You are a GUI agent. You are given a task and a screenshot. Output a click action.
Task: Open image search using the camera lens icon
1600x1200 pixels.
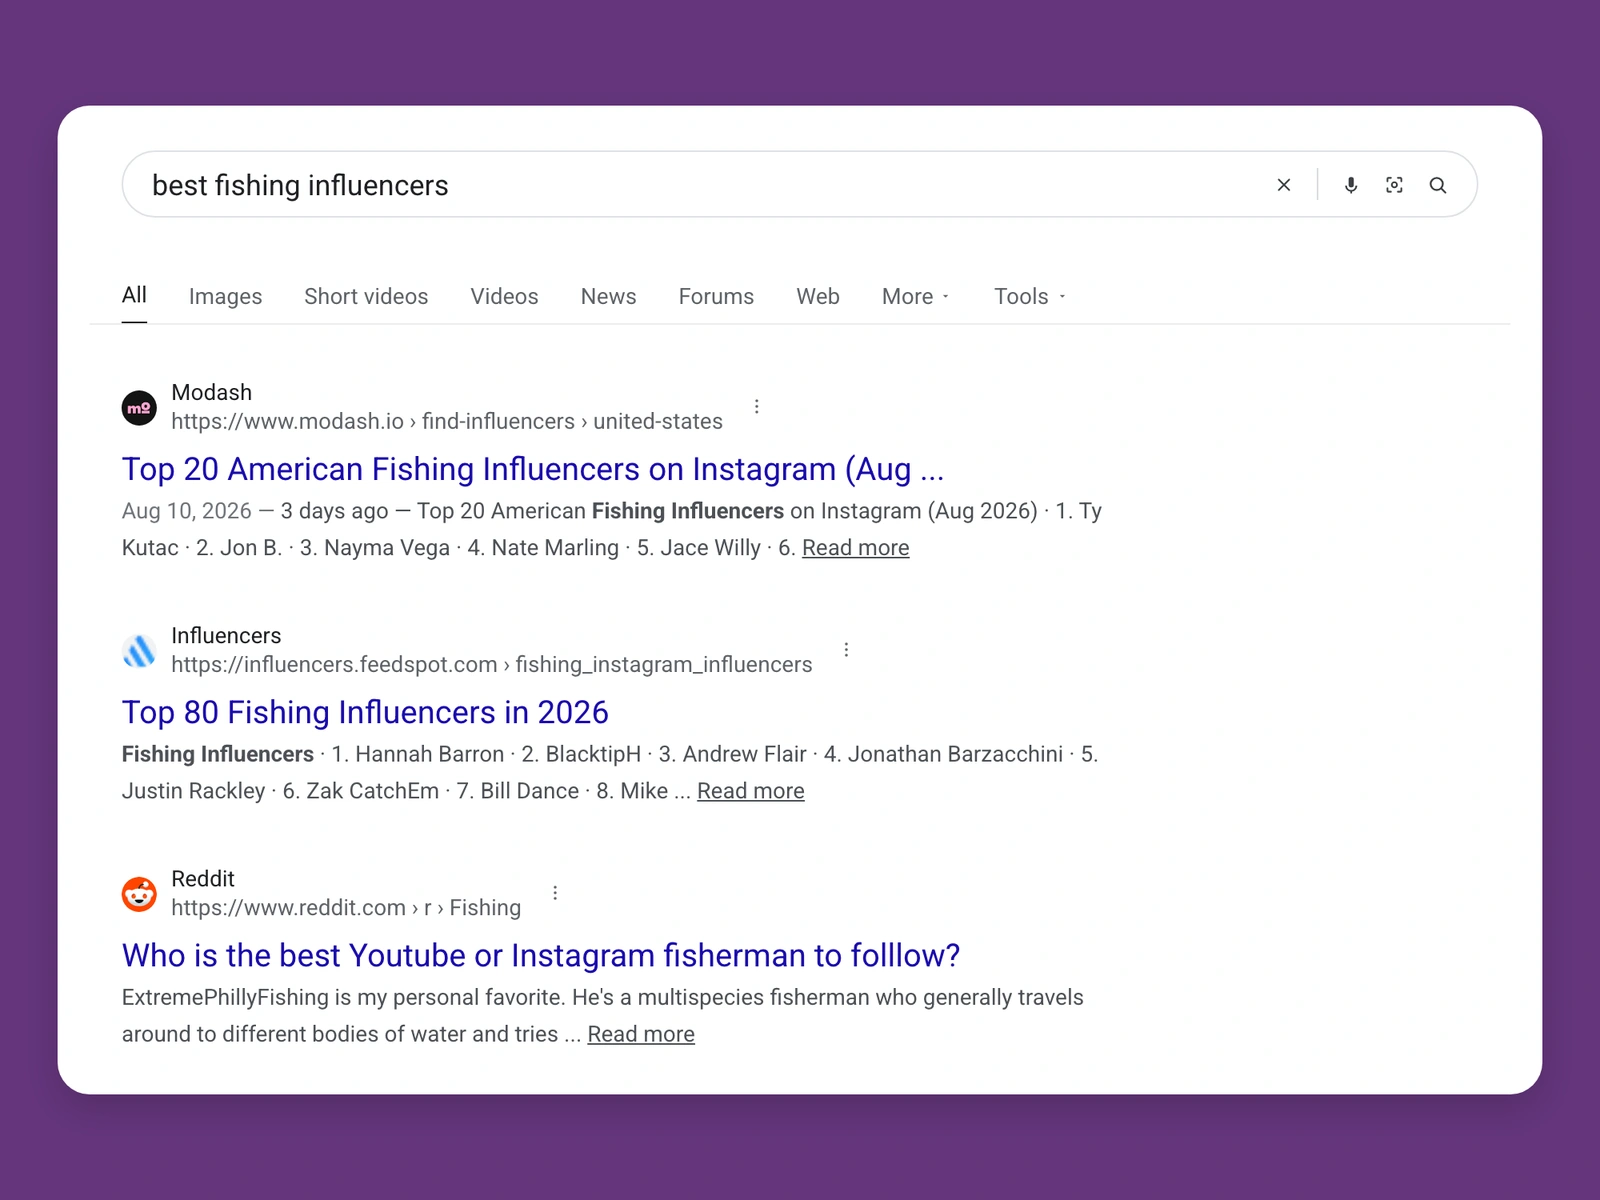pyautogui.click(x=1394, y=185)
